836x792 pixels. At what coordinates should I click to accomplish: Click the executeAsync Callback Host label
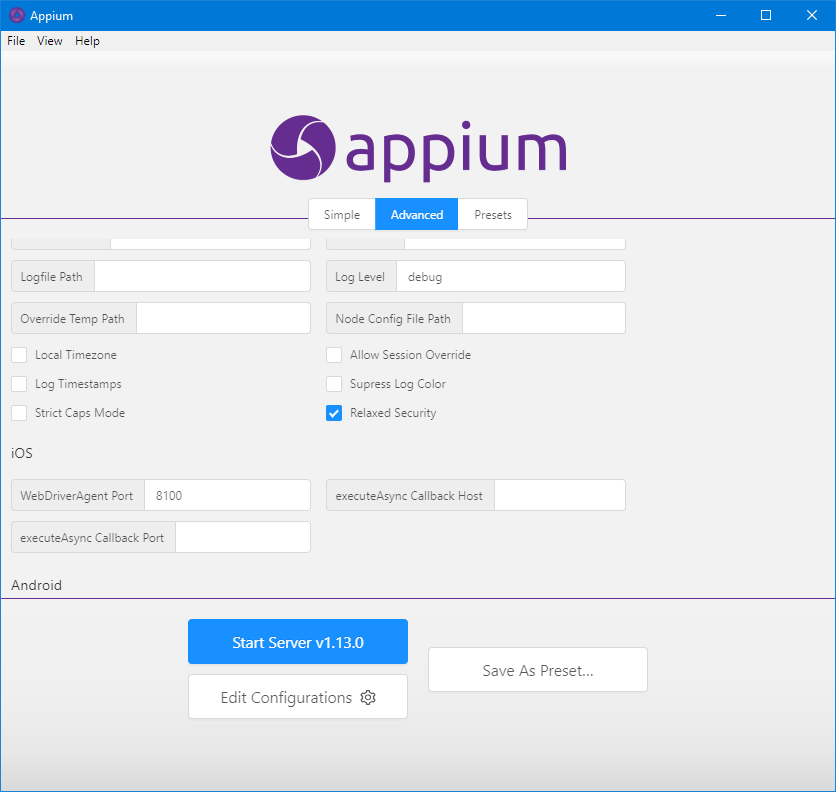point(409,496)
